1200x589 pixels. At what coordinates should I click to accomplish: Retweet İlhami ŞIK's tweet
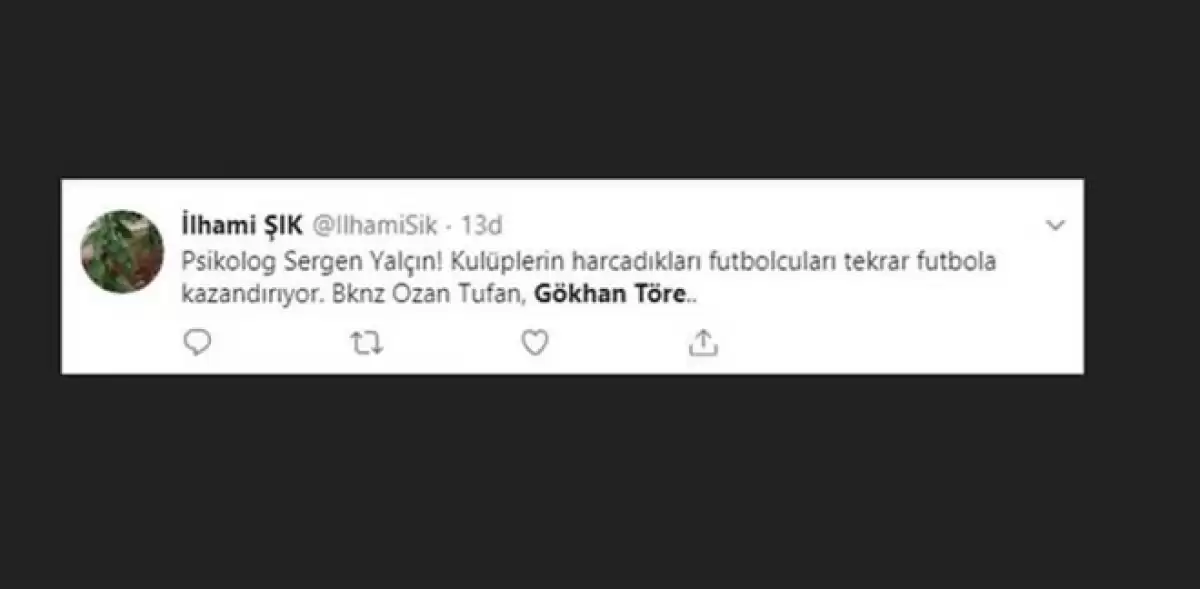367,343
